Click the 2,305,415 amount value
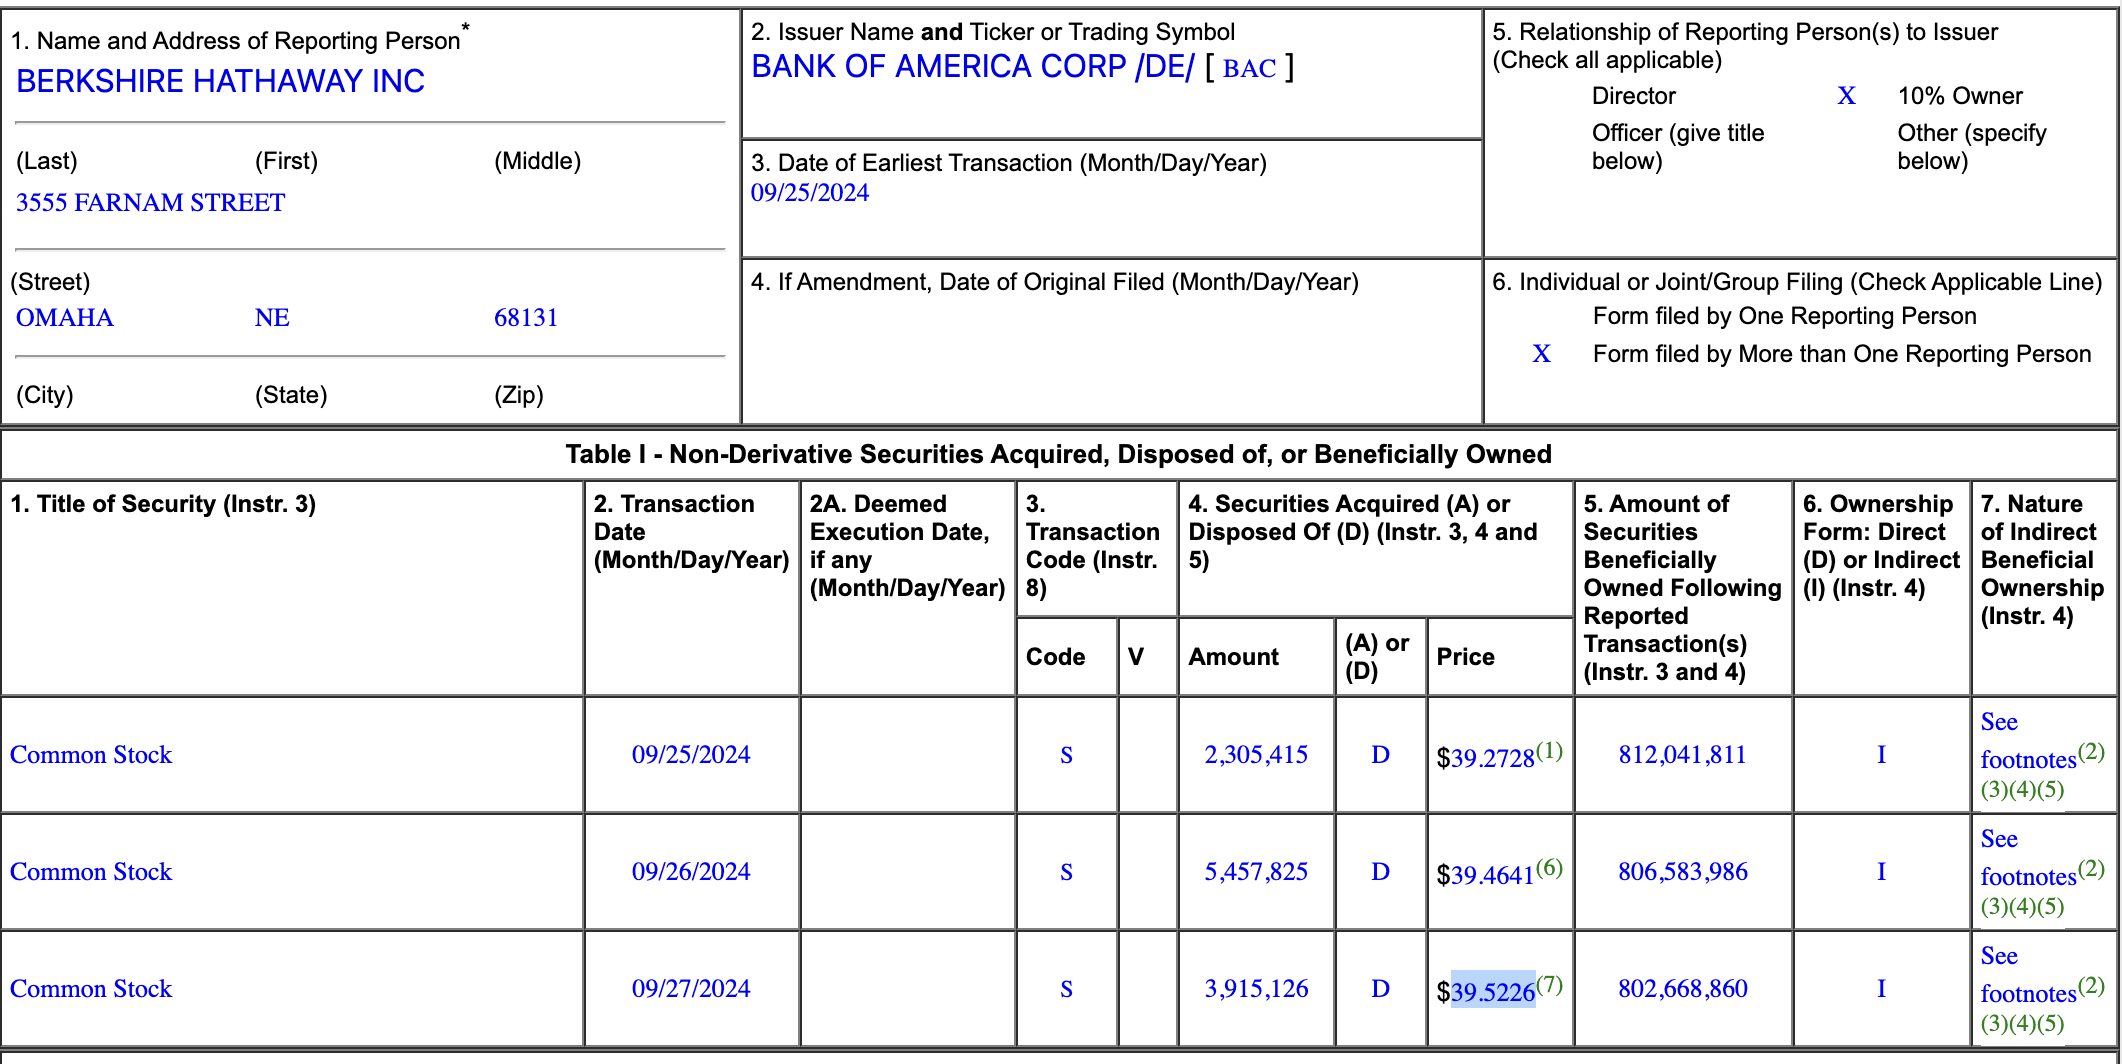The image size is (2122, 1064). 1255,755
